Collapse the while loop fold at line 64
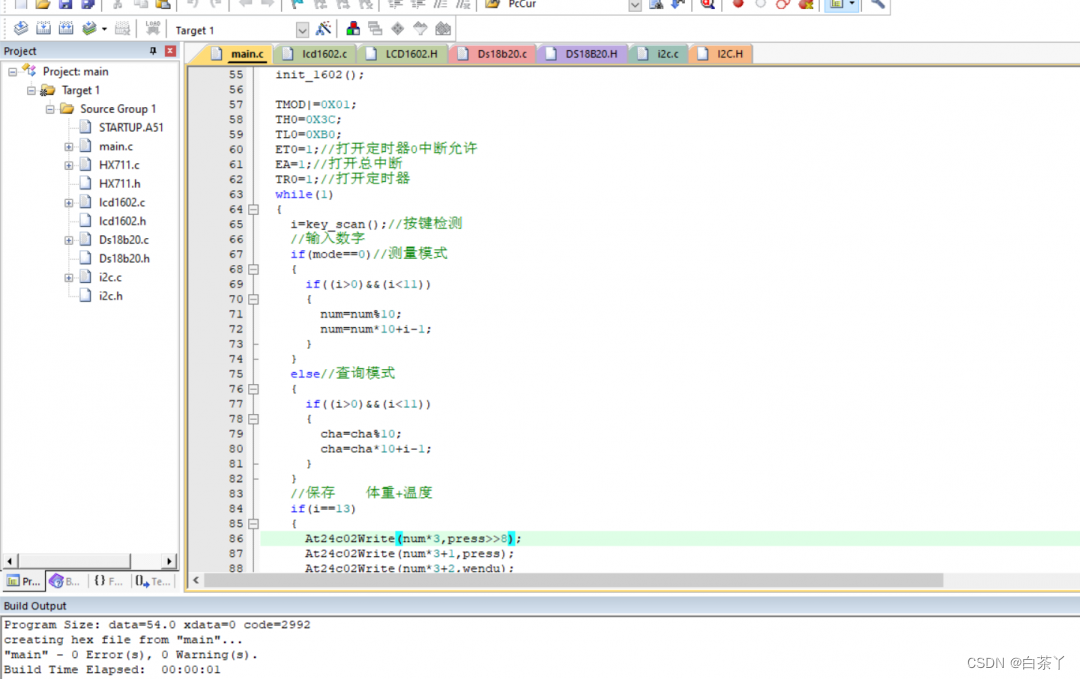Image resolution: width=1080 pixels, height=679 pixels. tap(253, 209)
